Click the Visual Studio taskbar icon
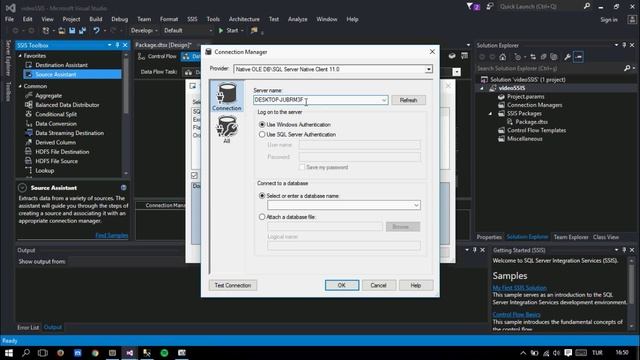The image size is (640, 360). [130, 353]
